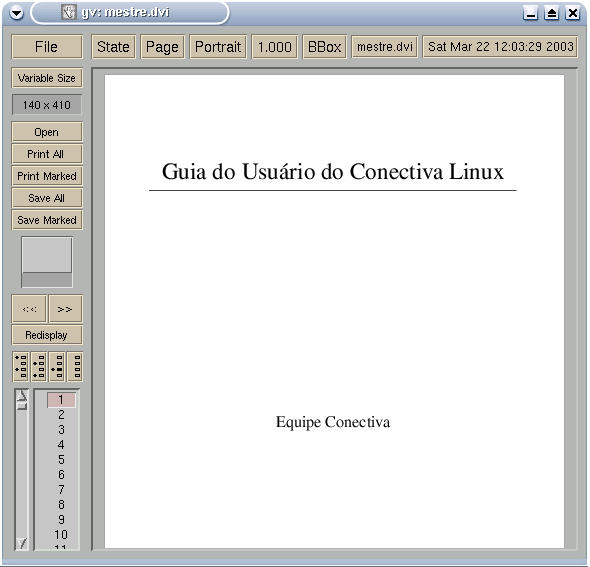Click the unmark all pages icon
Viewport: 590px width, 567px height.
coord(75,366)
